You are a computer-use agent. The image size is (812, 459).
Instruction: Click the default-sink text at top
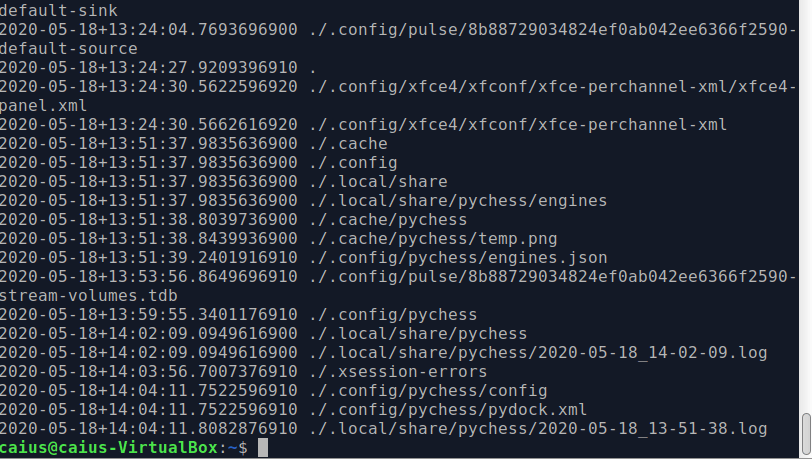click(58, 10)
